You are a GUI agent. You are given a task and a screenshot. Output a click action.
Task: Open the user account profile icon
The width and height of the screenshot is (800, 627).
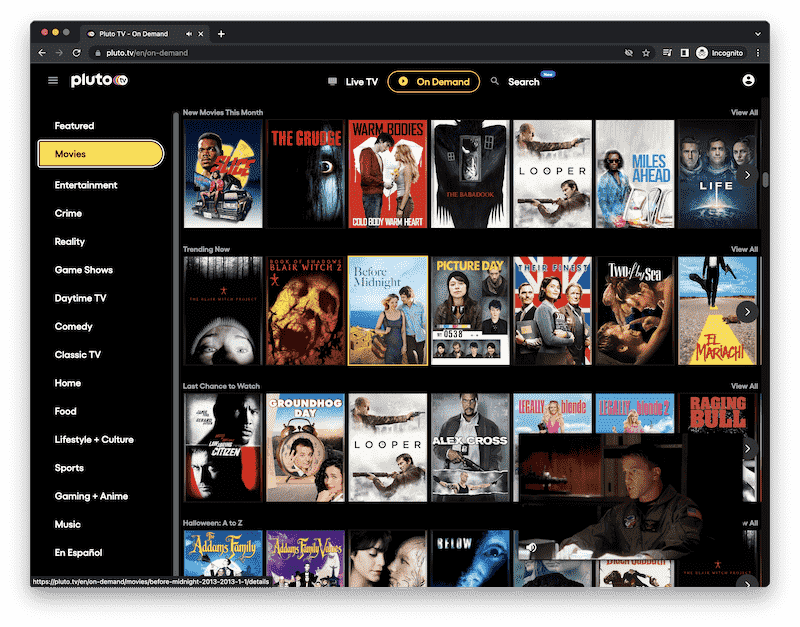point(748,81)
